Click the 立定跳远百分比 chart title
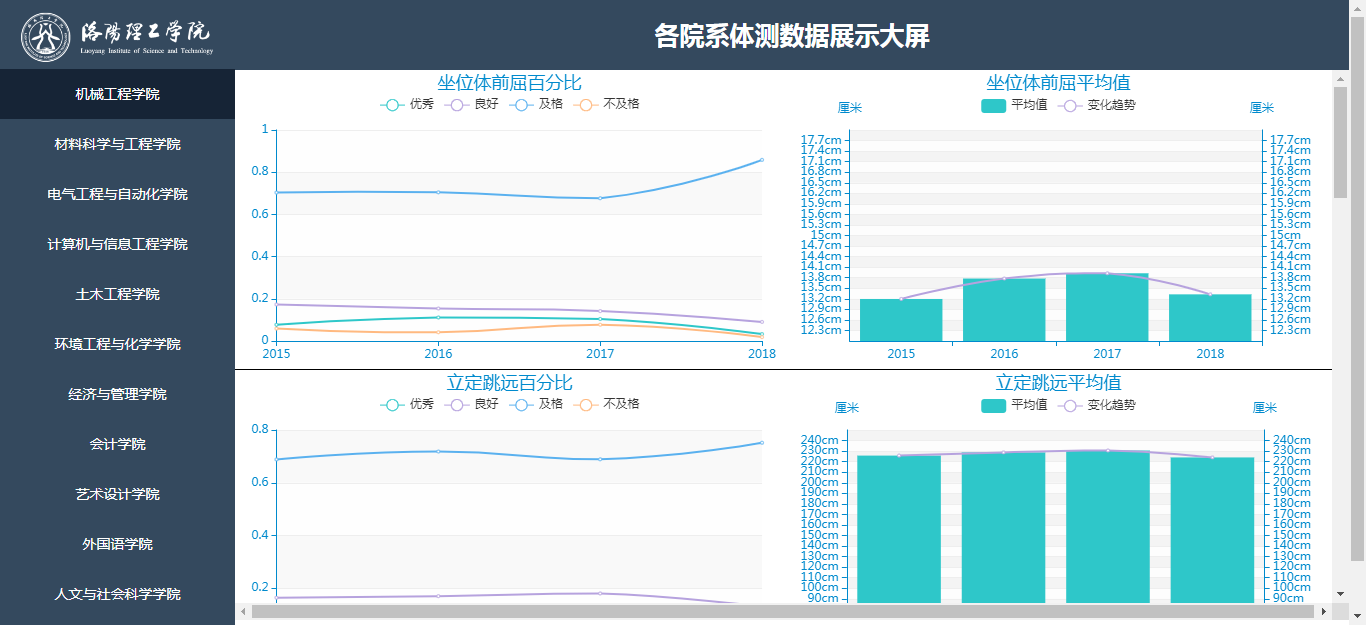Image resolution: width=1366 pixels, height=625 pixels. [509, 383]
